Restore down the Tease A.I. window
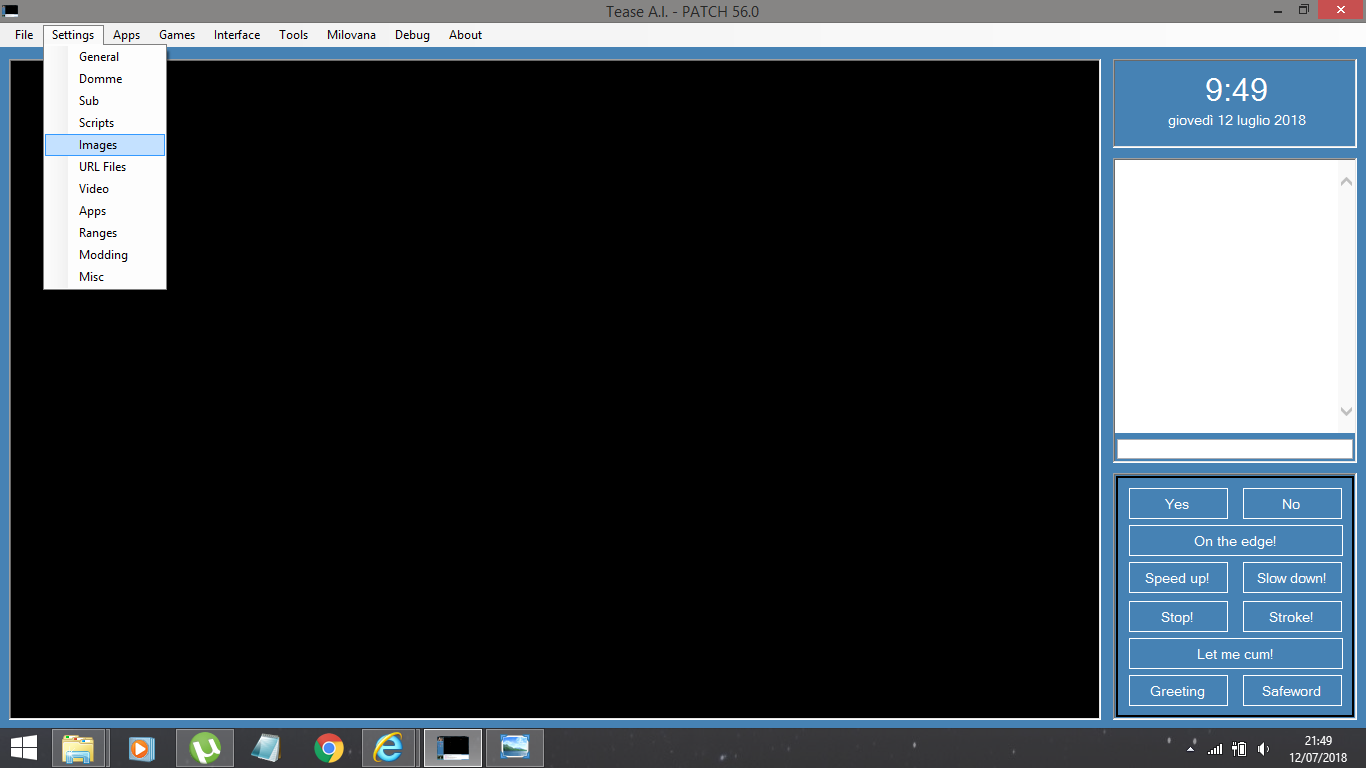 point(1303,10)
